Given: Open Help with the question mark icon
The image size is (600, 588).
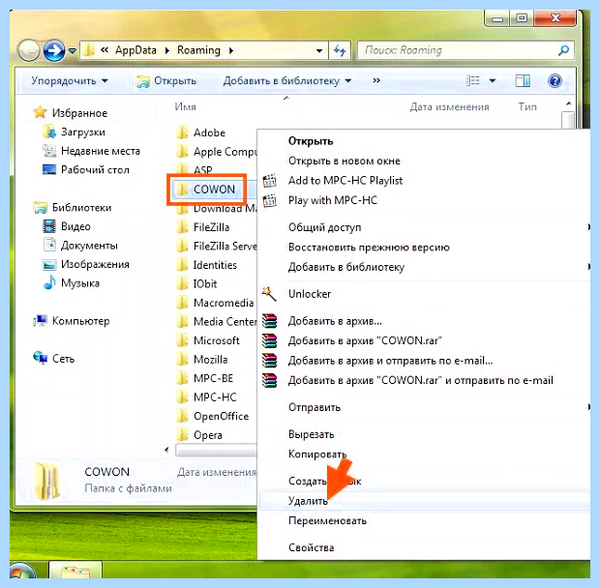Looking at the screenshot, I should pos(554,81).
